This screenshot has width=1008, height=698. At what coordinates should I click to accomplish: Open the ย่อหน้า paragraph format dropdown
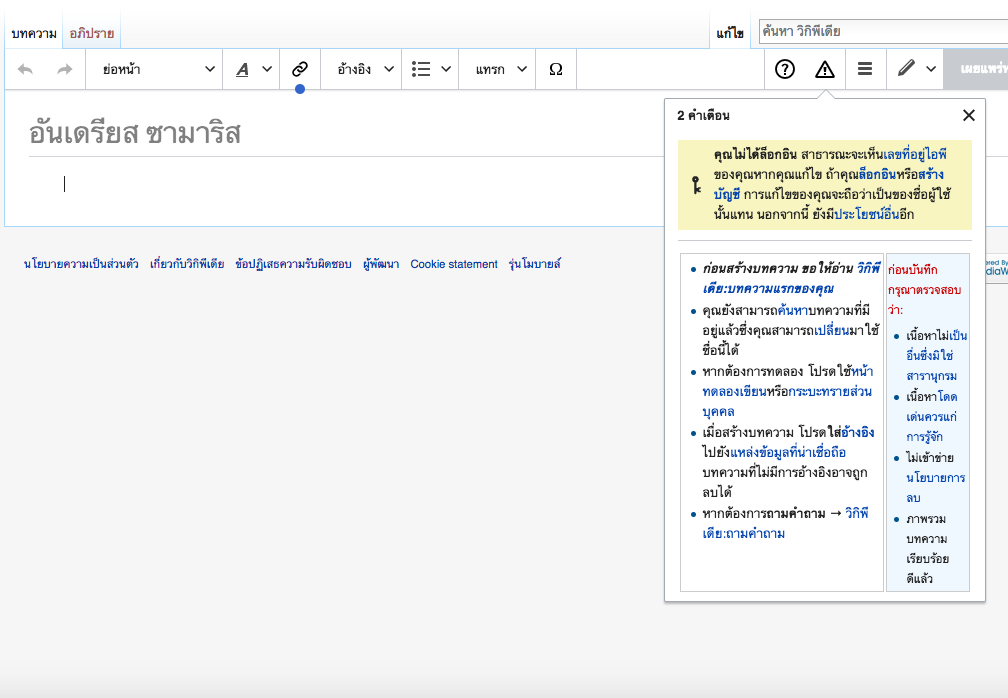(154, 69)
